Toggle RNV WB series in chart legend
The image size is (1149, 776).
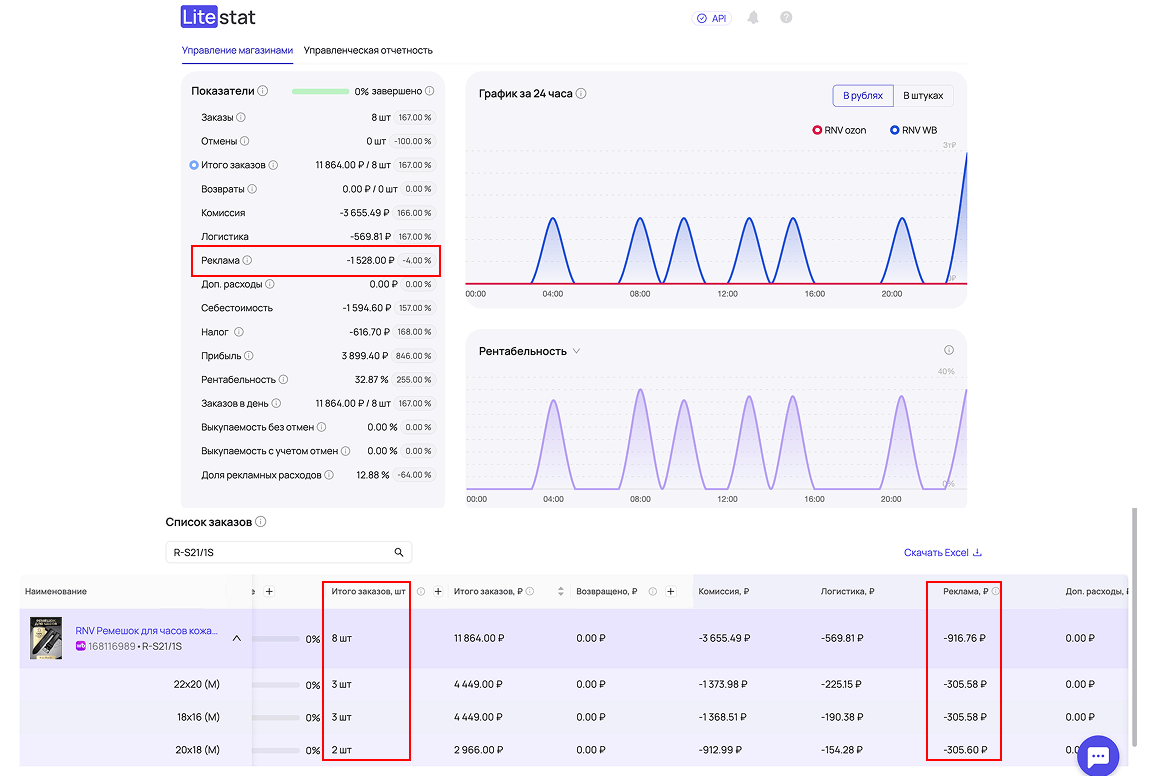click(913, 130)
